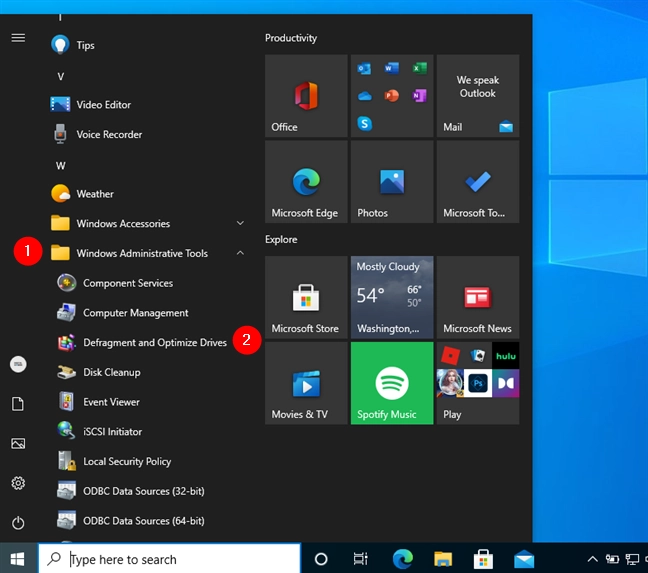Viewport: 648px width, 573px height.
Task: Expand the Windows Accessories folder
Action: (147, 223)
